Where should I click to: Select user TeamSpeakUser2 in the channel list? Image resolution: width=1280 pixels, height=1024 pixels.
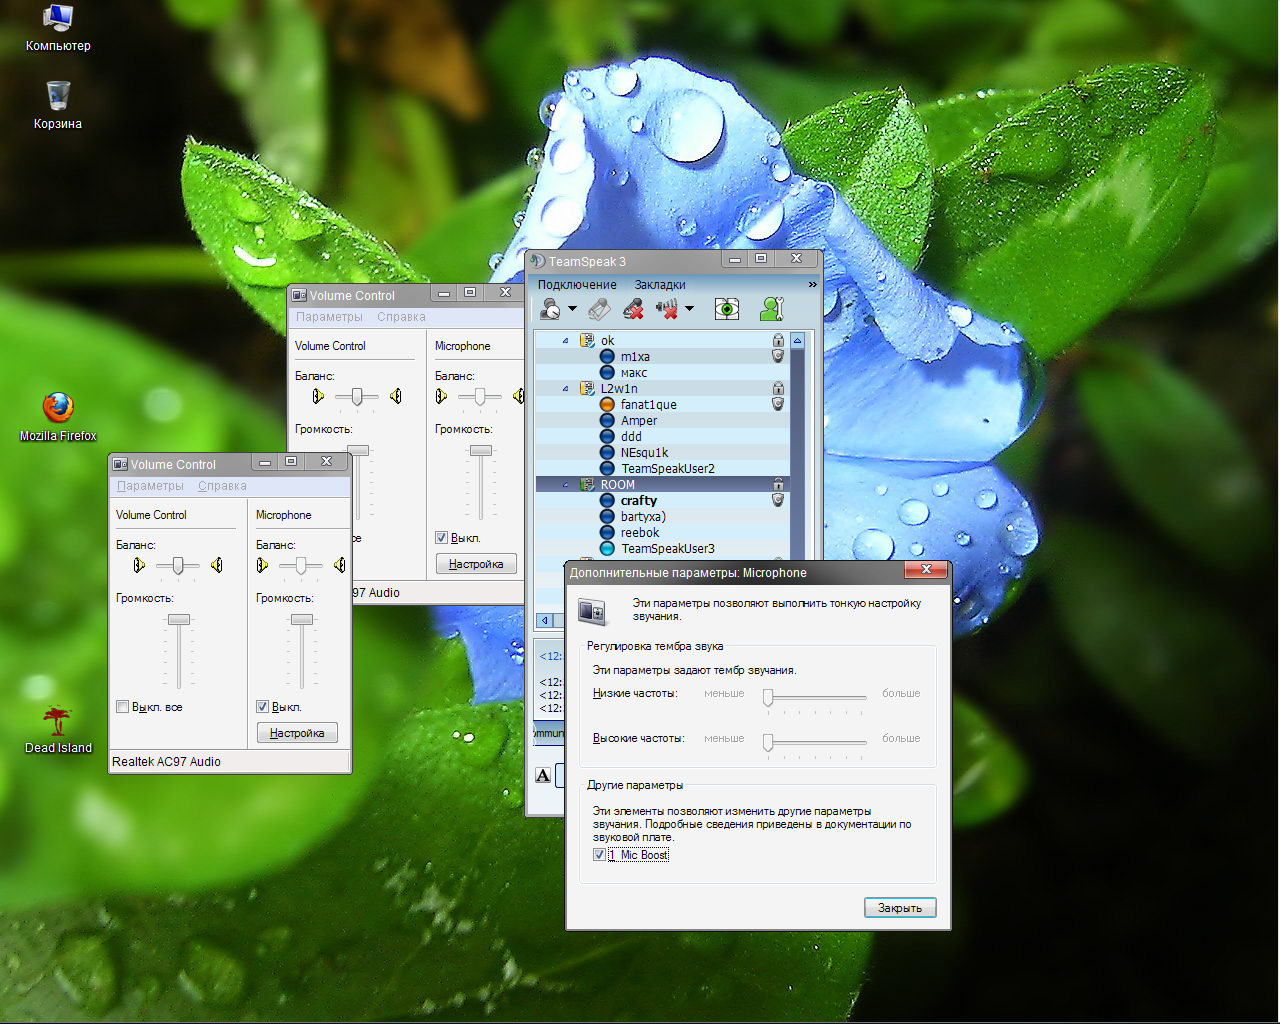pos(668,468)
